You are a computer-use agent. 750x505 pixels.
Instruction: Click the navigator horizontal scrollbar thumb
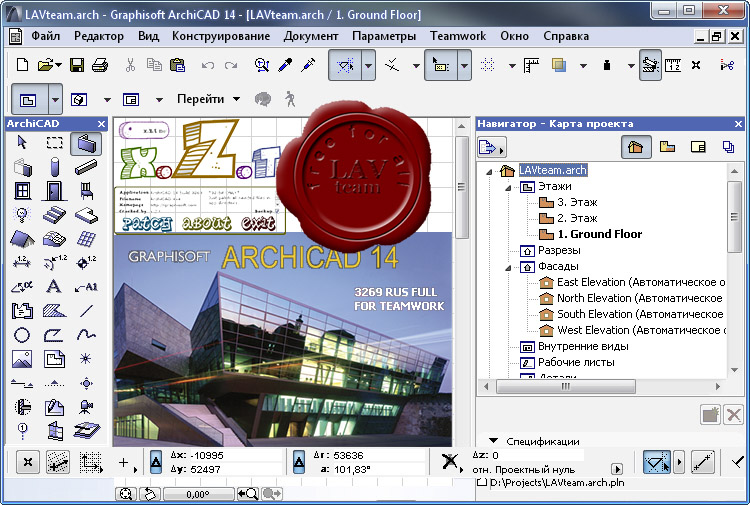[566, 386]
